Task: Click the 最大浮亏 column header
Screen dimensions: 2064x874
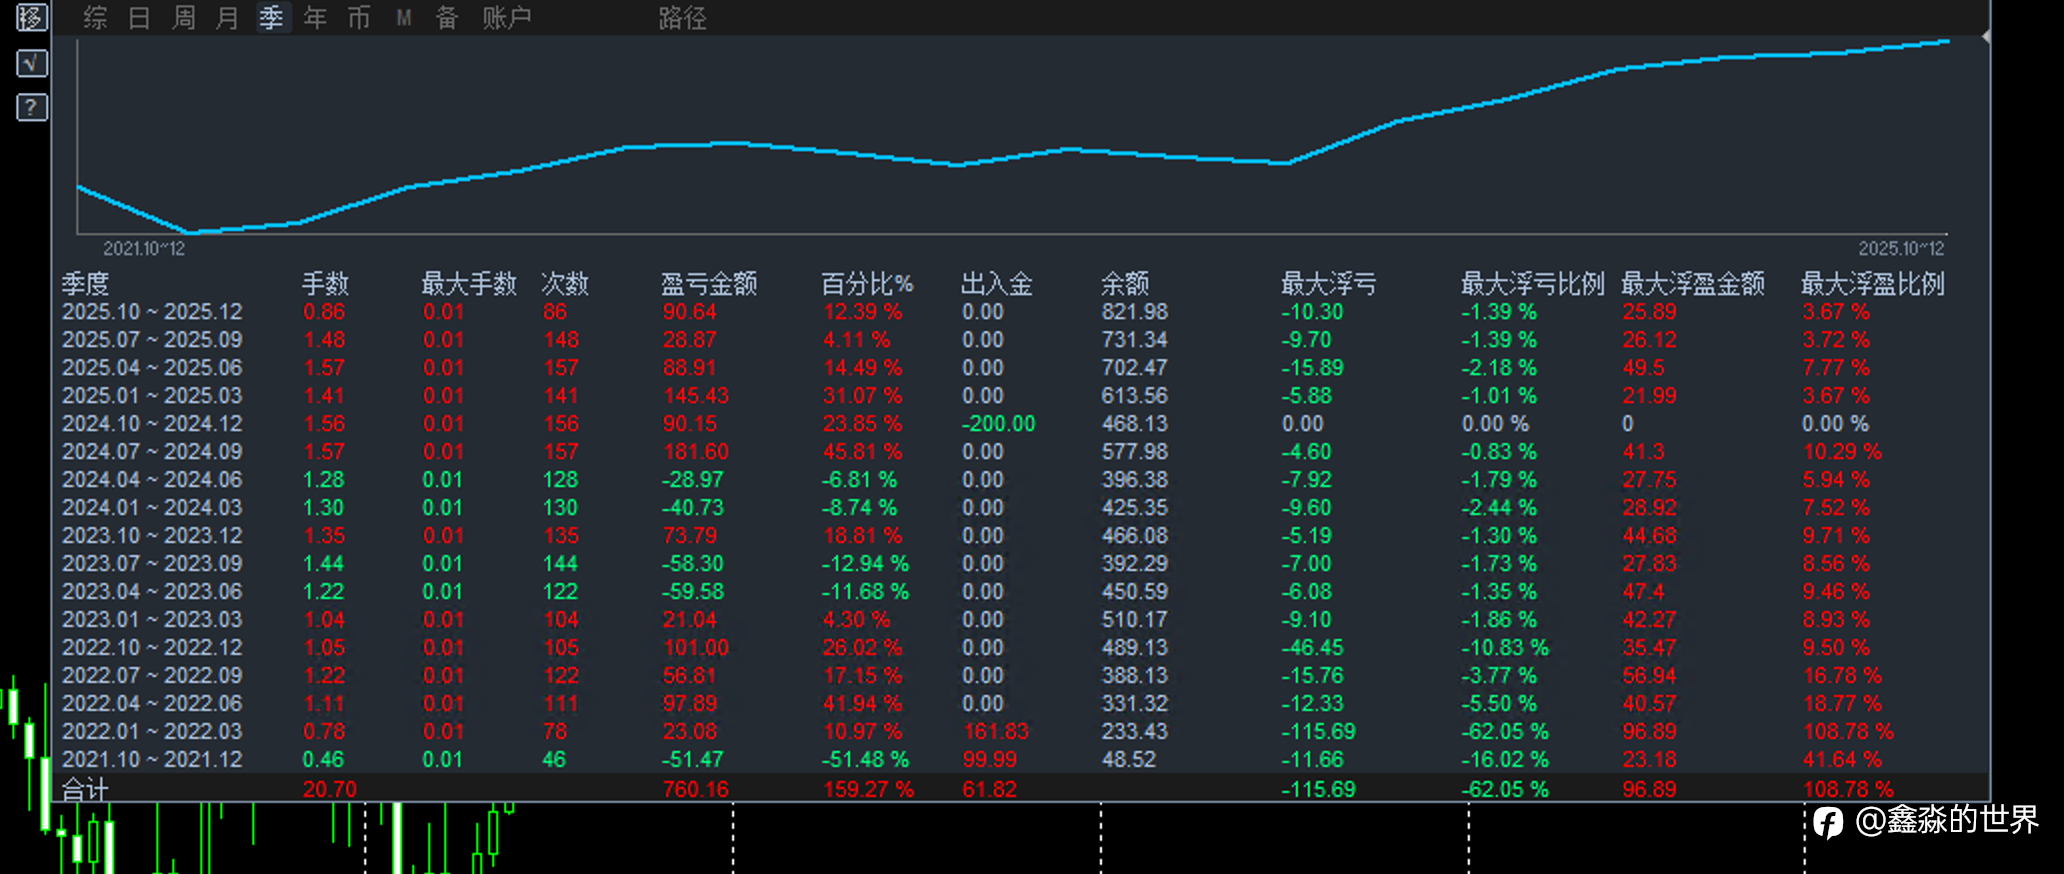Action: coord(1329,284)
